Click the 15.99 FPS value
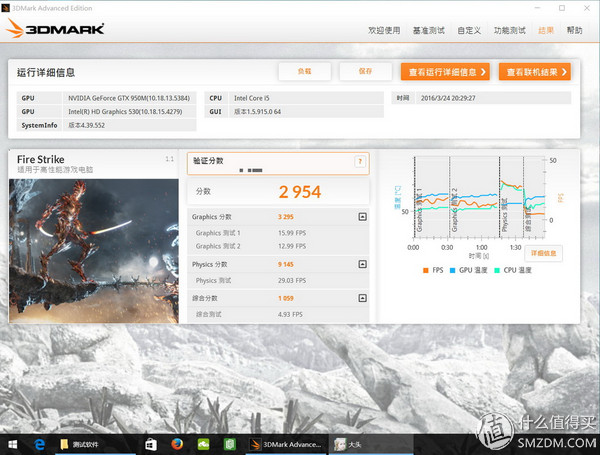Image resolution: width=600 pixels, height=455 pixels. [x=292, y=233]
